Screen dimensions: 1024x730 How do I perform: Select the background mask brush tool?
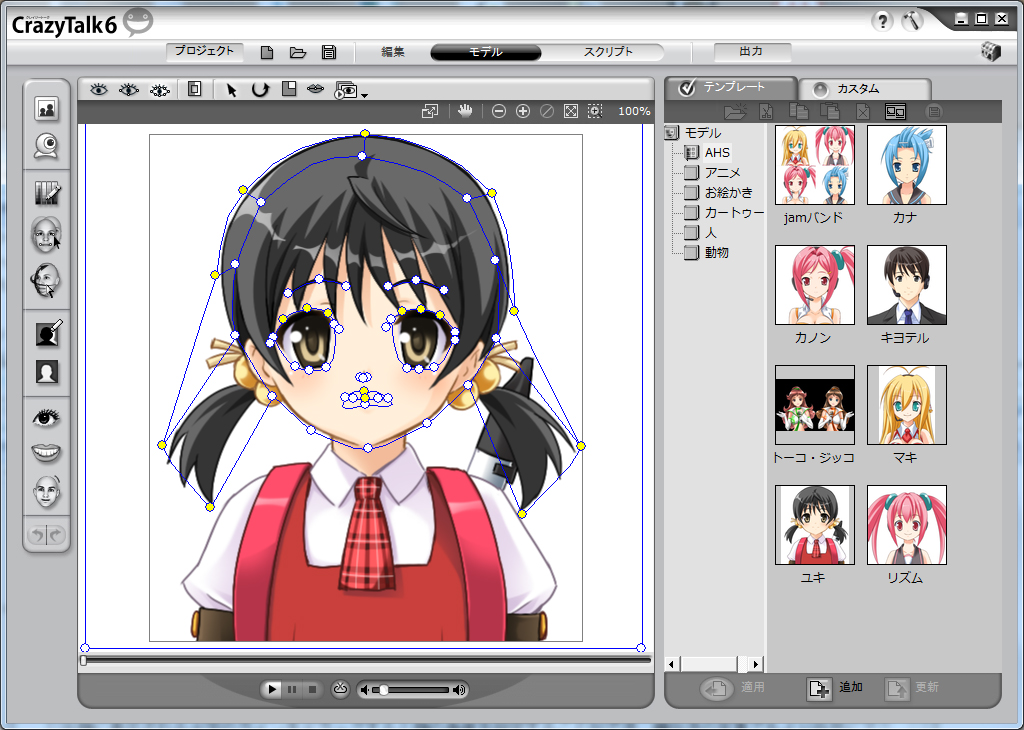coord(48,333)
